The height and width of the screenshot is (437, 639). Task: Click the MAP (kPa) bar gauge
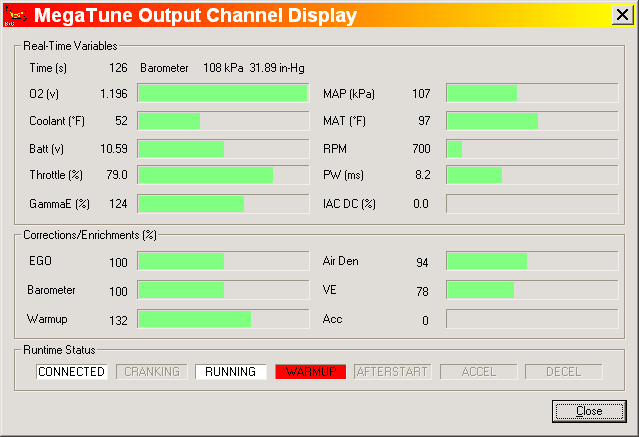[x=532, y=93]
